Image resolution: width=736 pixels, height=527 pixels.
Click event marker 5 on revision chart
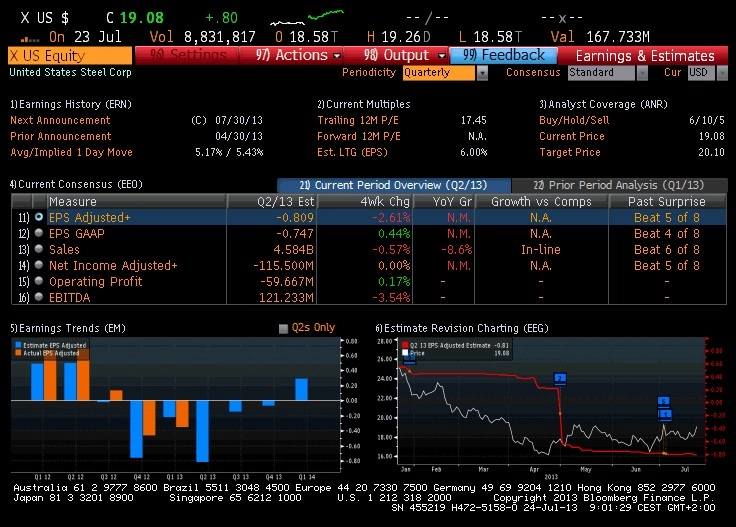click(x=663, y=401)
